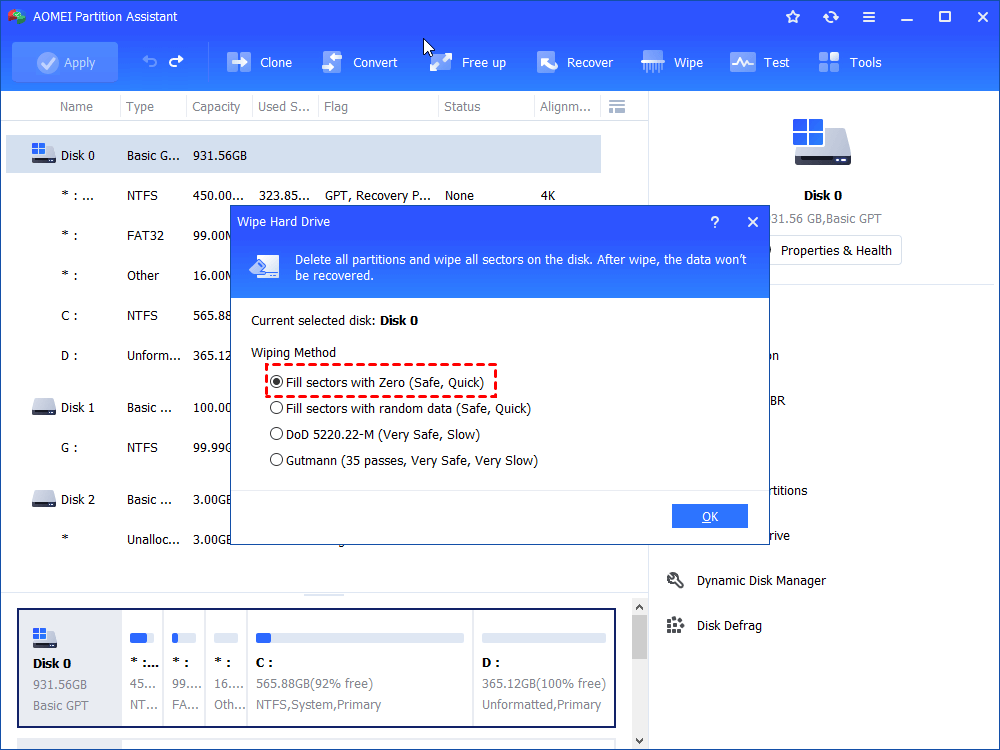Close the Wipe Hard Drive dialog
Image resolution: width=1000 pixels, height=750 pixels.
coord(753,222)
